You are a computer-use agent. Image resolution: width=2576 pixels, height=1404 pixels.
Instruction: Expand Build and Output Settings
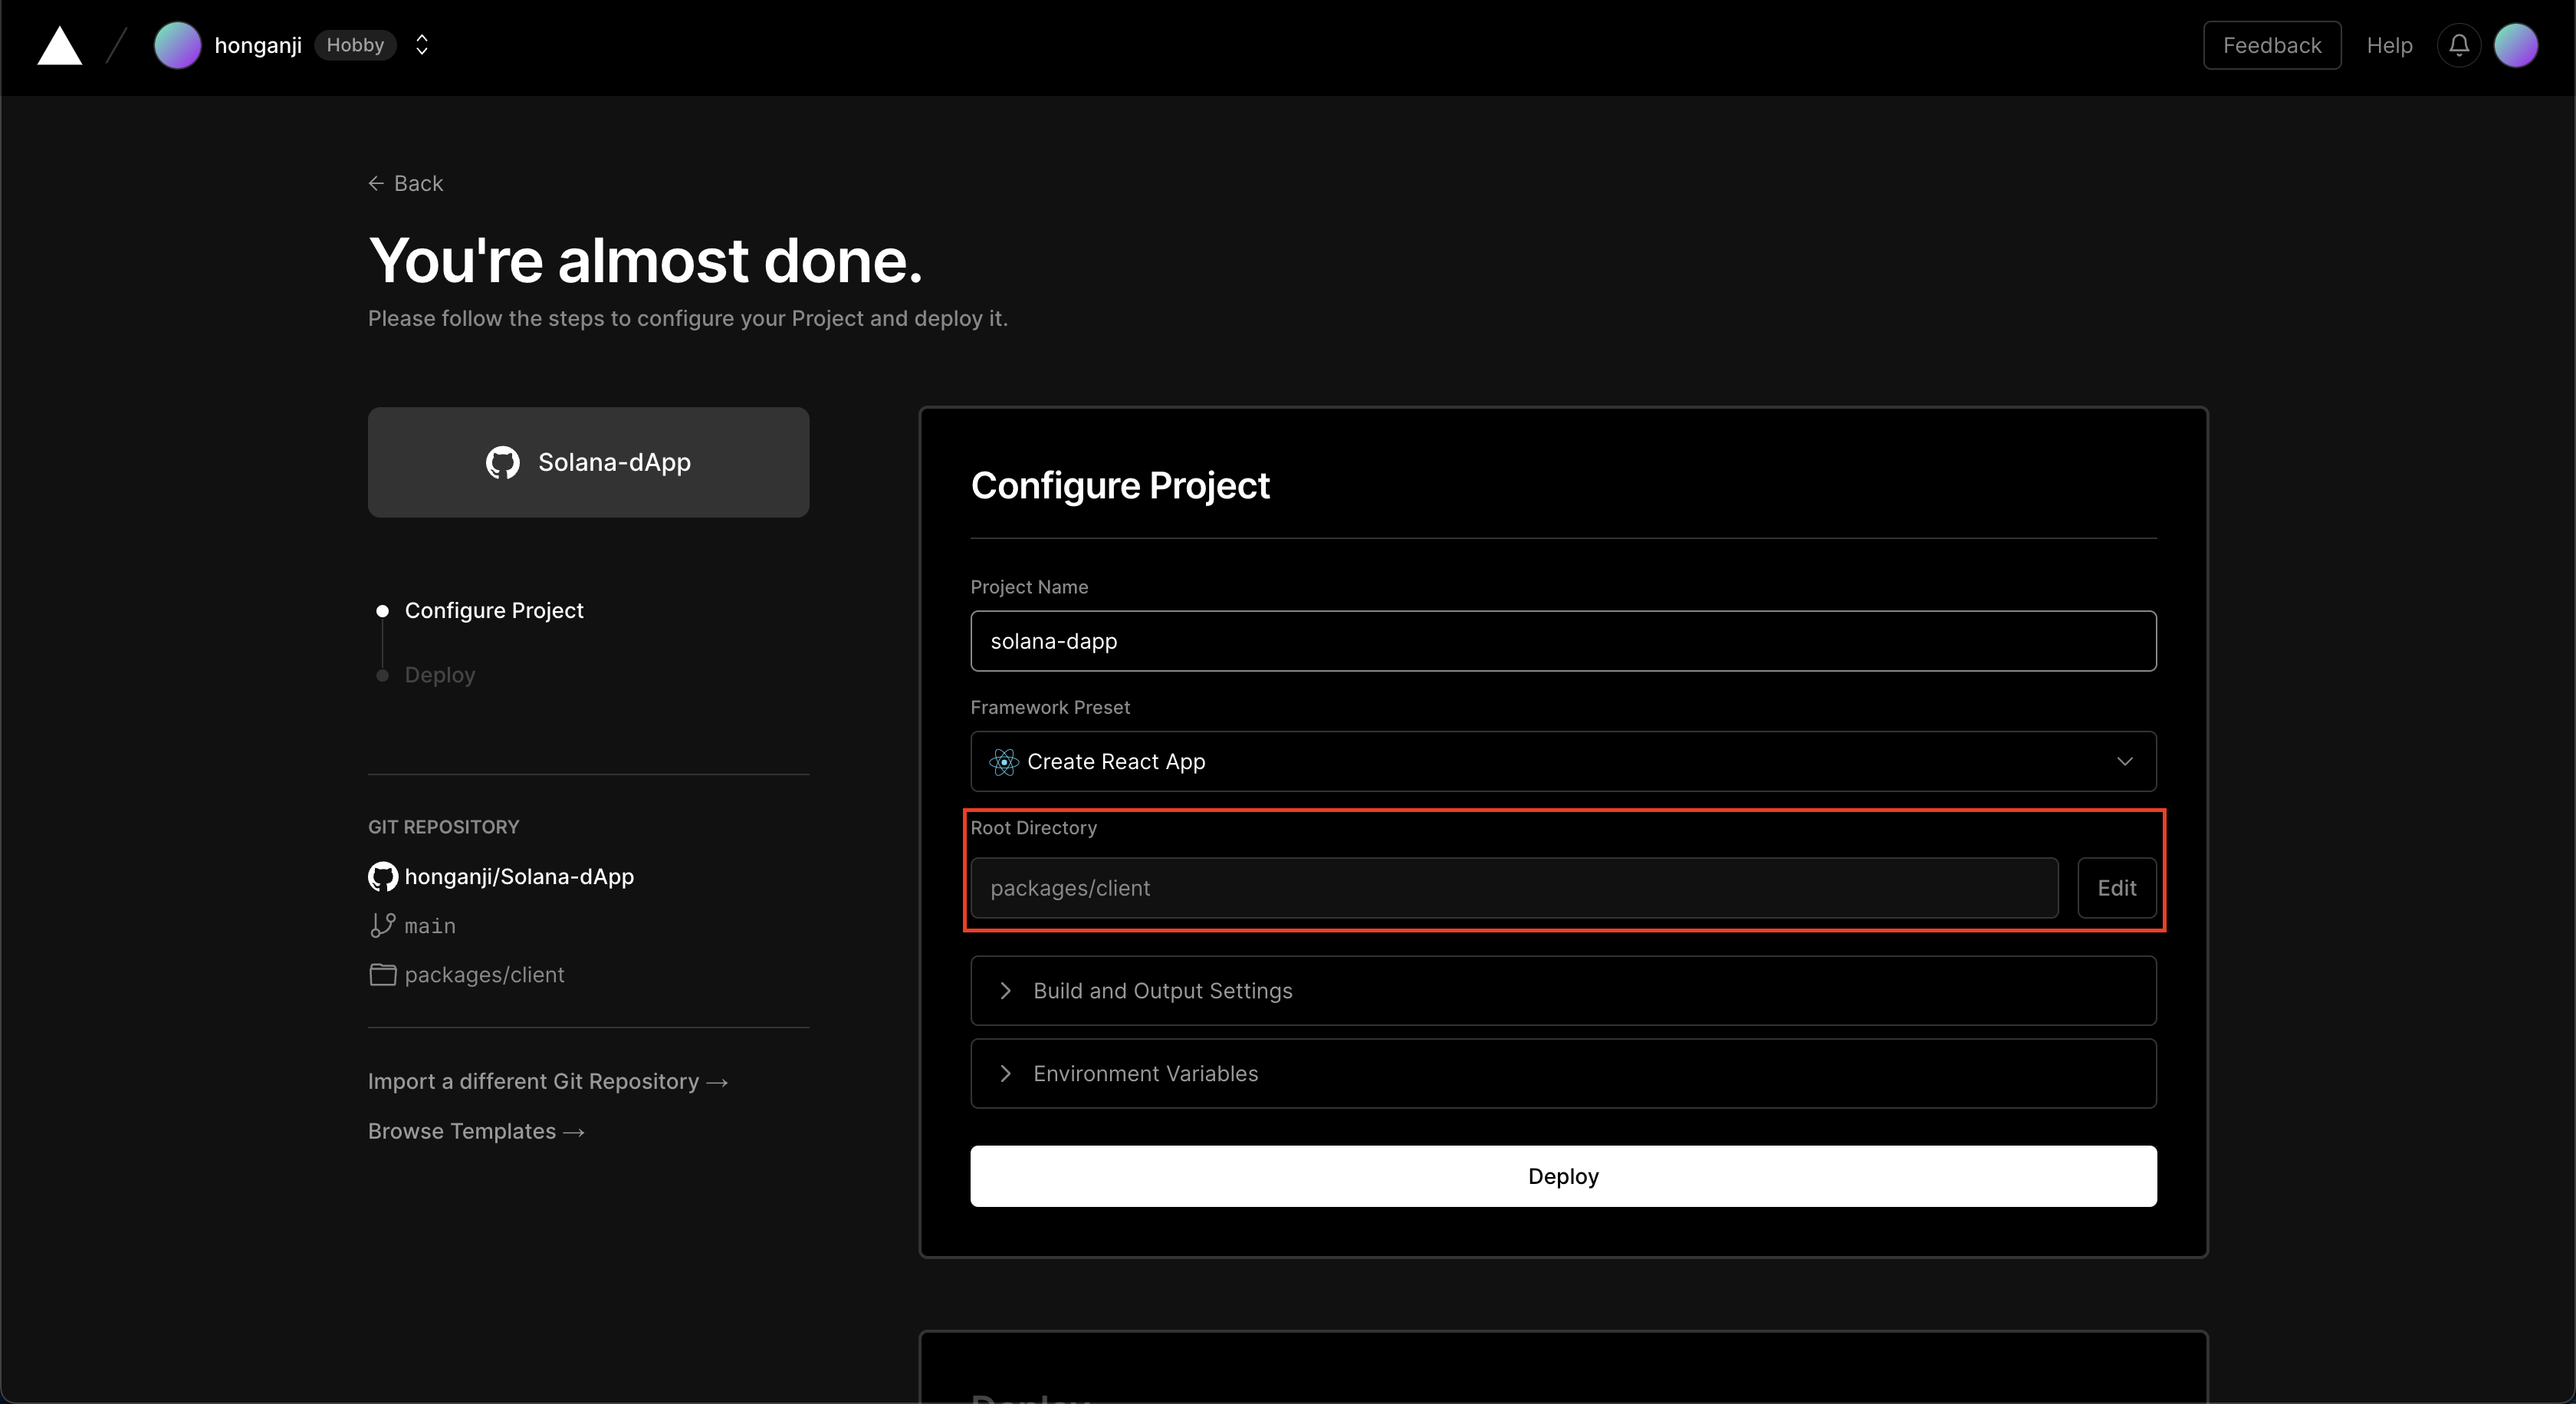(1563, 991)
